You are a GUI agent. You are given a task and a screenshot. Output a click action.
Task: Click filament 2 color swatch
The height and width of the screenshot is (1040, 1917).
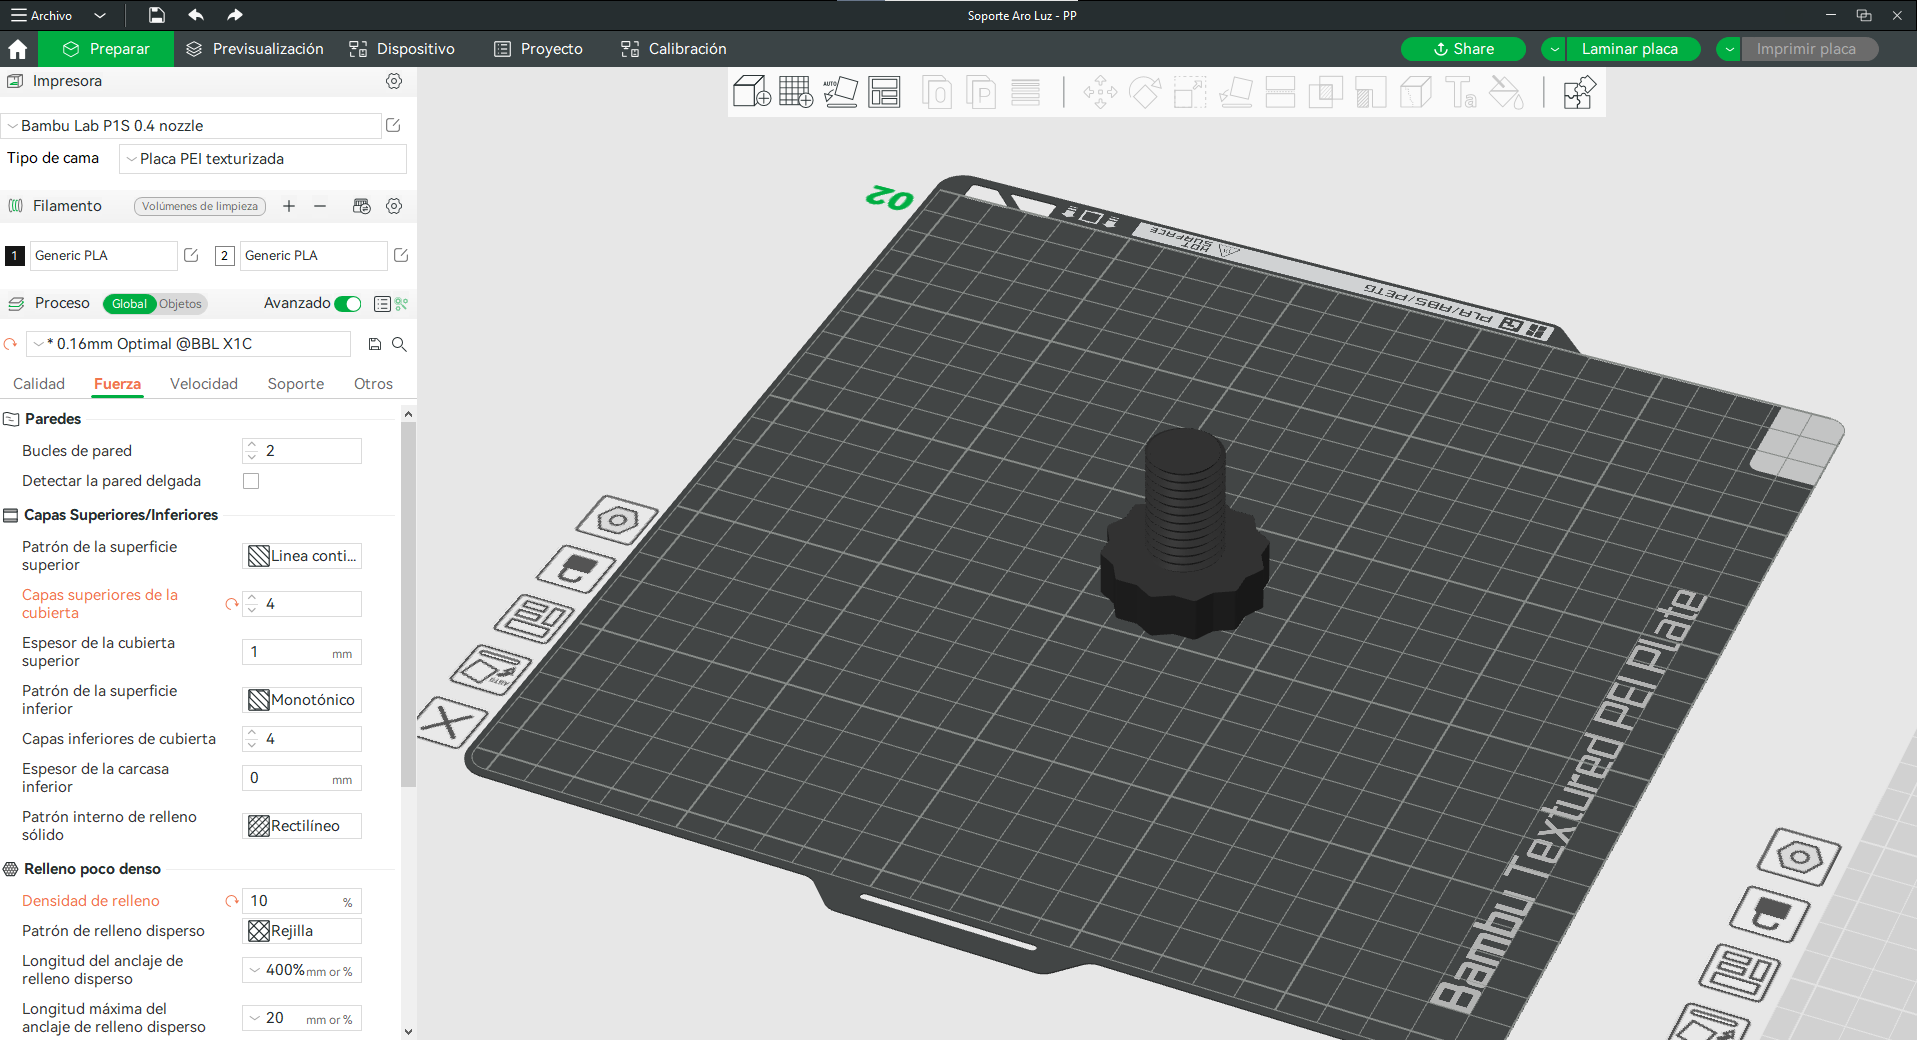coord(225,256)
